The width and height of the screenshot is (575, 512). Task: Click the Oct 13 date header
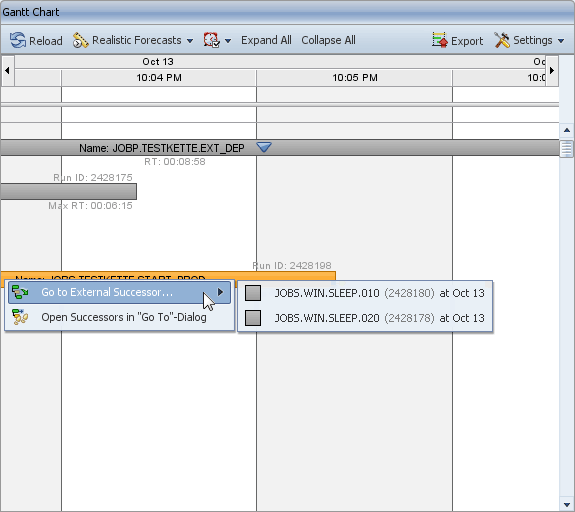pos(158,62)
